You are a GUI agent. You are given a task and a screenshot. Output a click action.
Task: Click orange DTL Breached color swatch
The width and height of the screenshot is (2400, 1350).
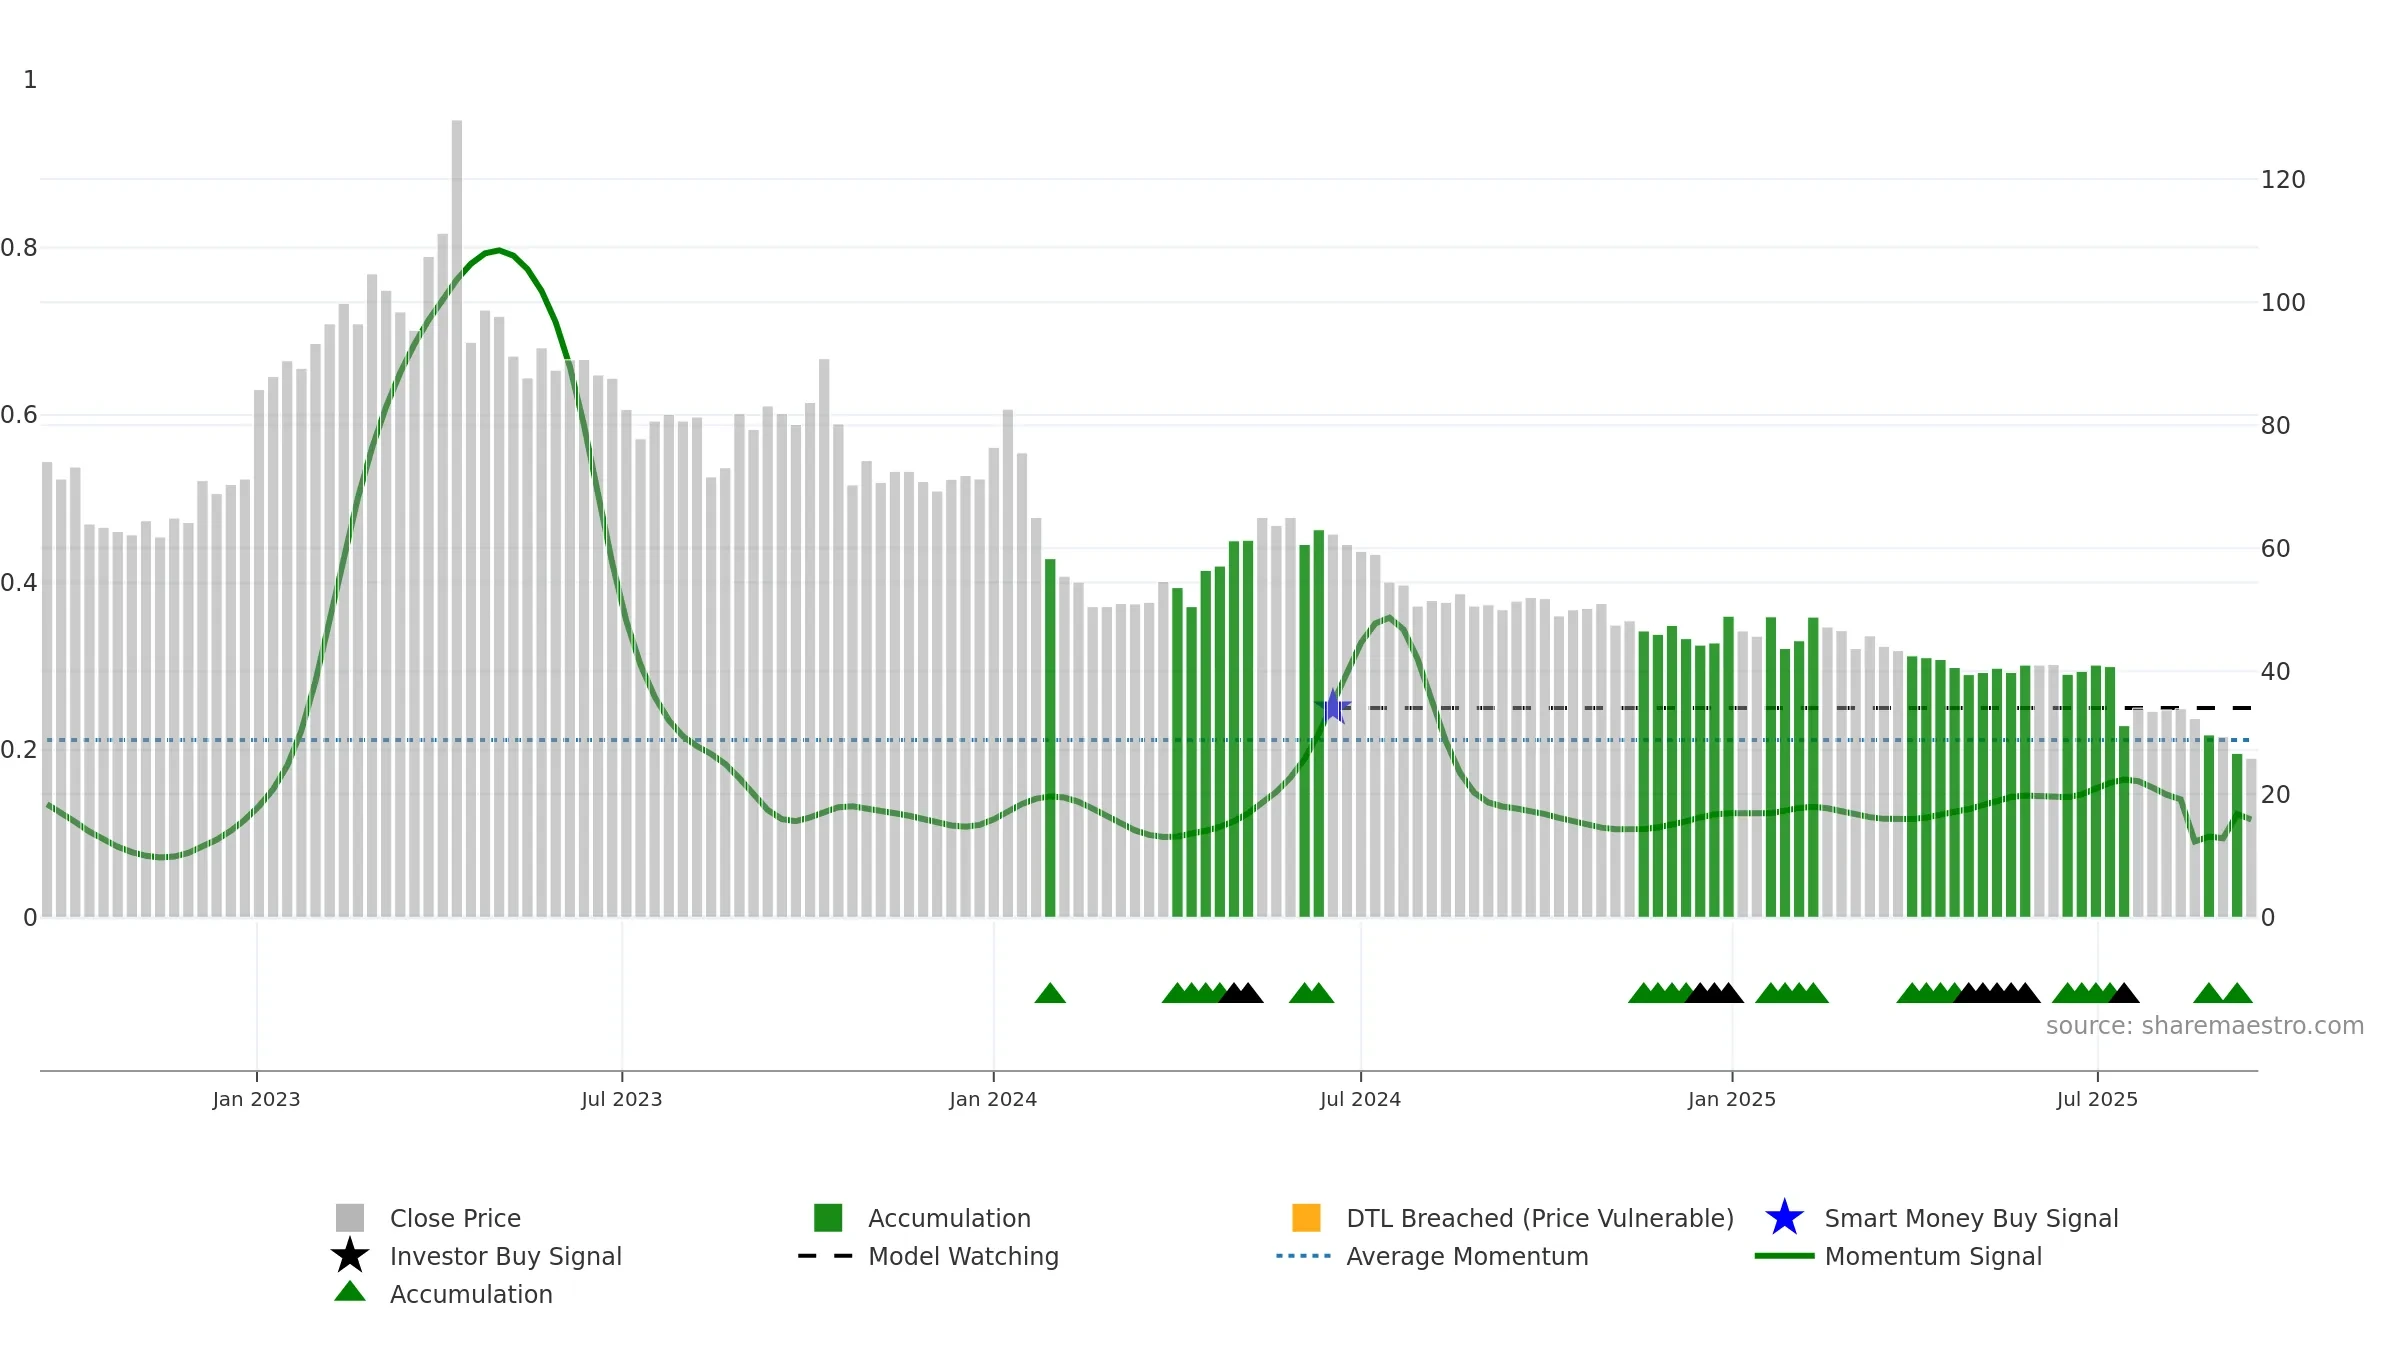coord(1306,1218)
